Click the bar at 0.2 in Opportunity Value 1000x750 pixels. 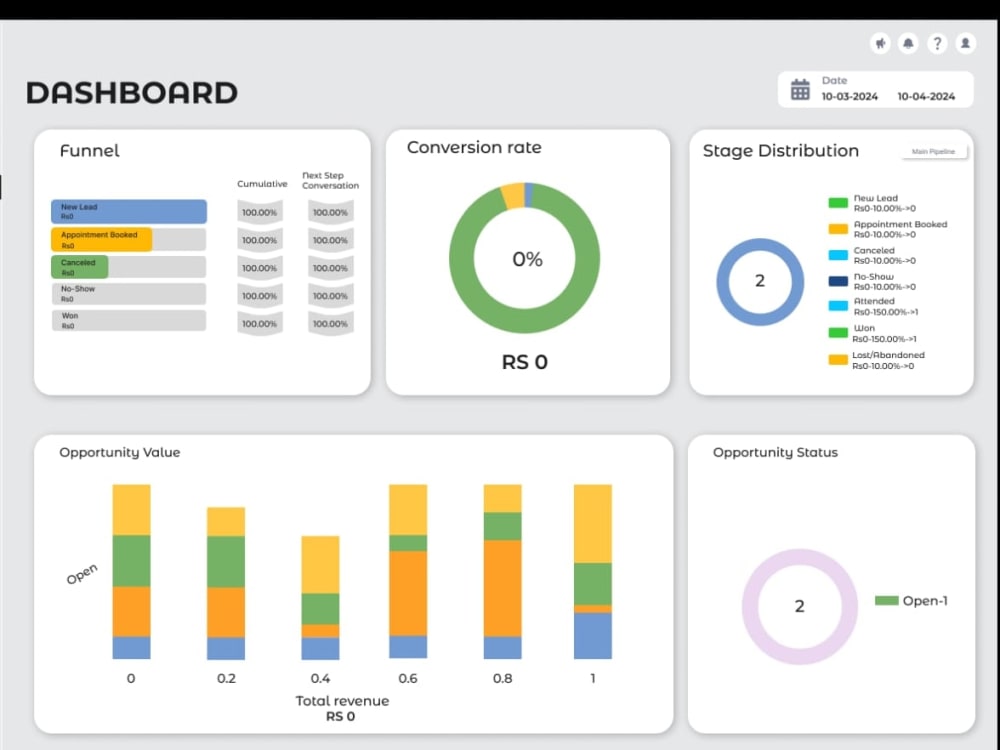226,583
